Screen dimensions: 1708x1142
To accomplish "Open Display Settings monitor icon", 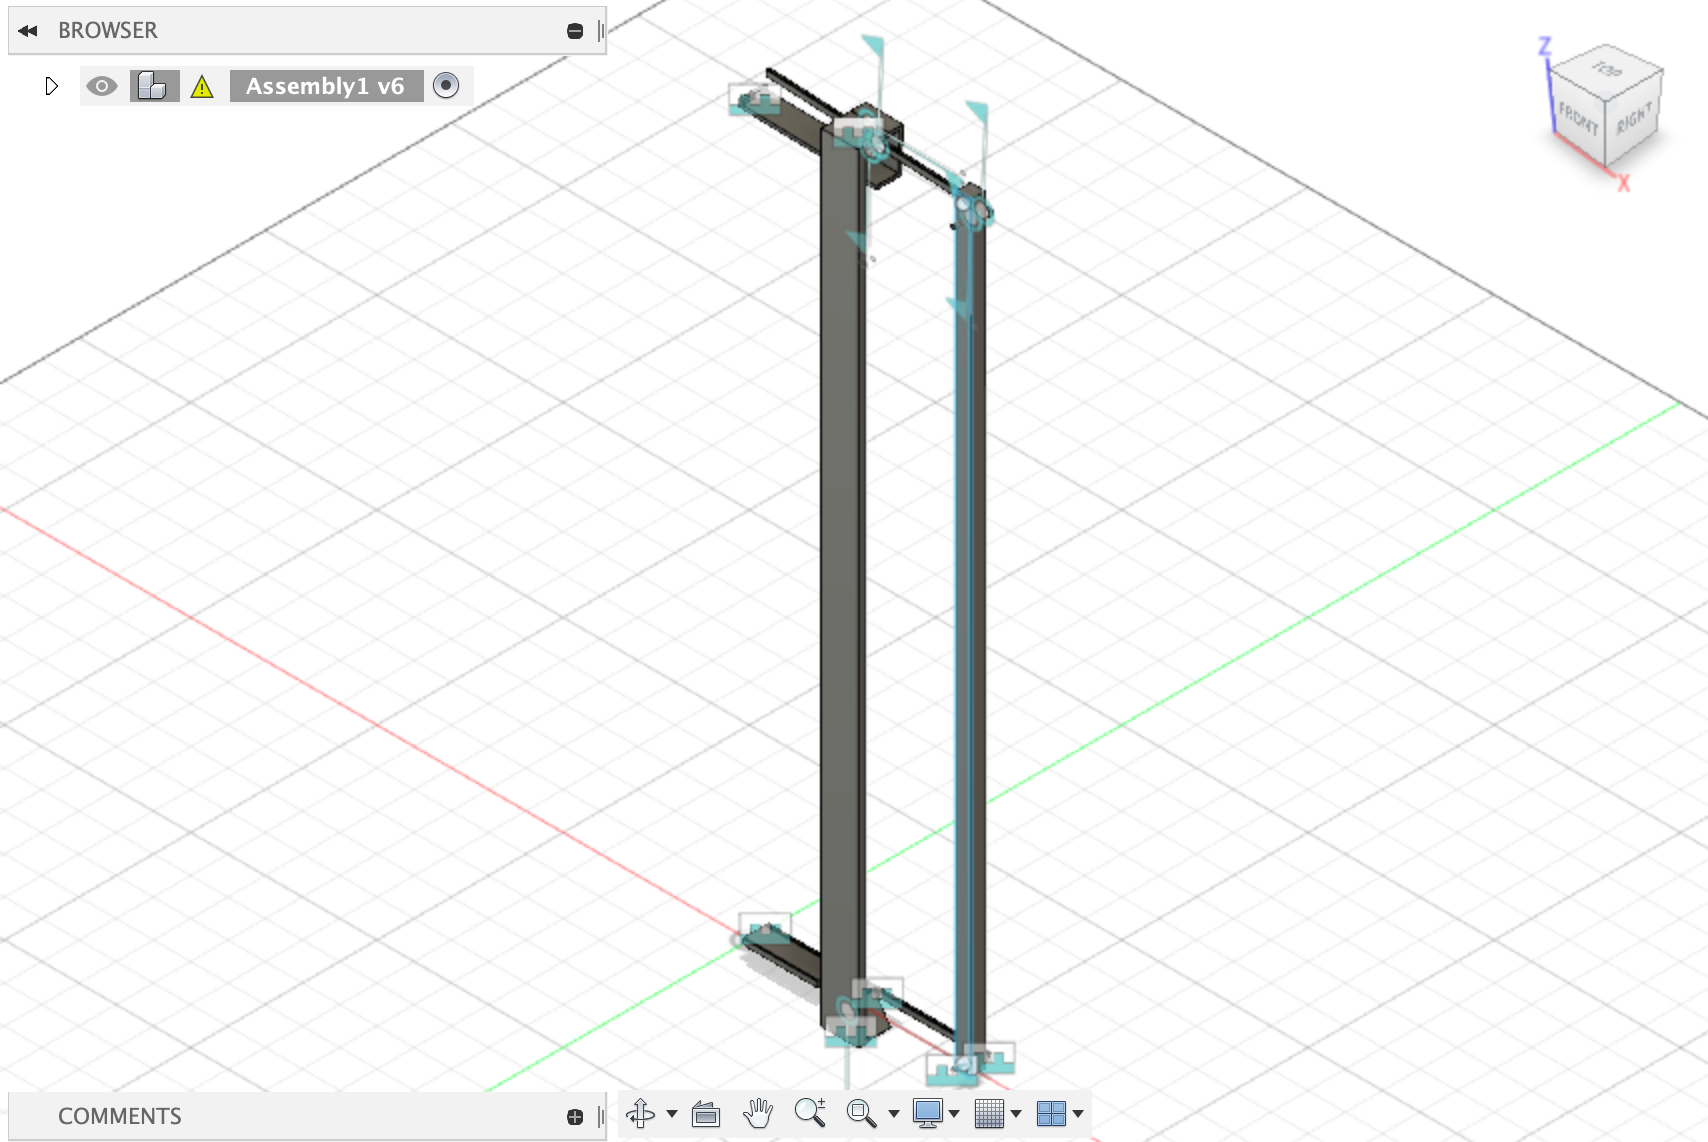I will 928,1113.
